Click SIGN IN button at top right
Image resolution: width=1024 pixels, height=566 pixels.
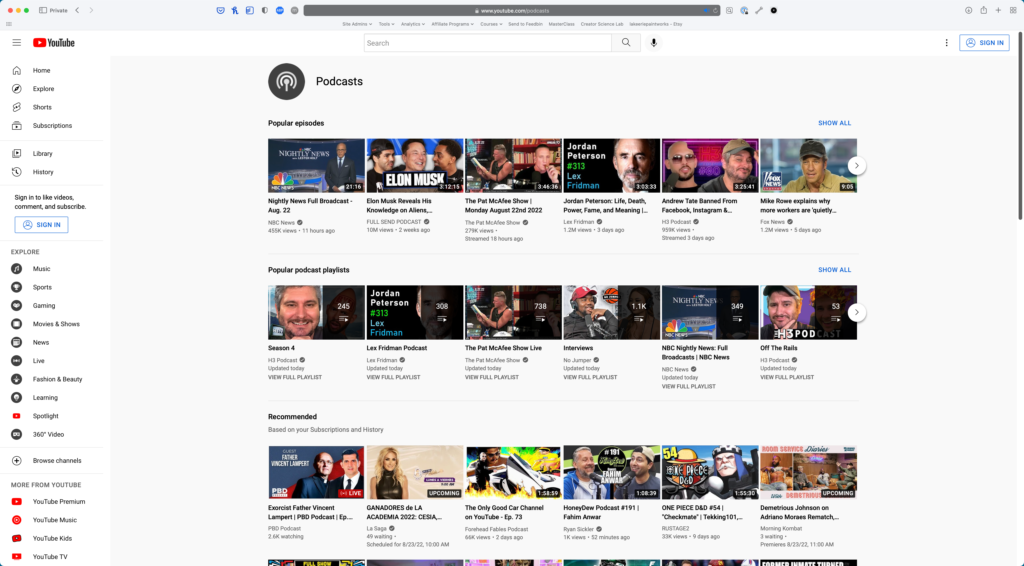[x=984, y=43]
